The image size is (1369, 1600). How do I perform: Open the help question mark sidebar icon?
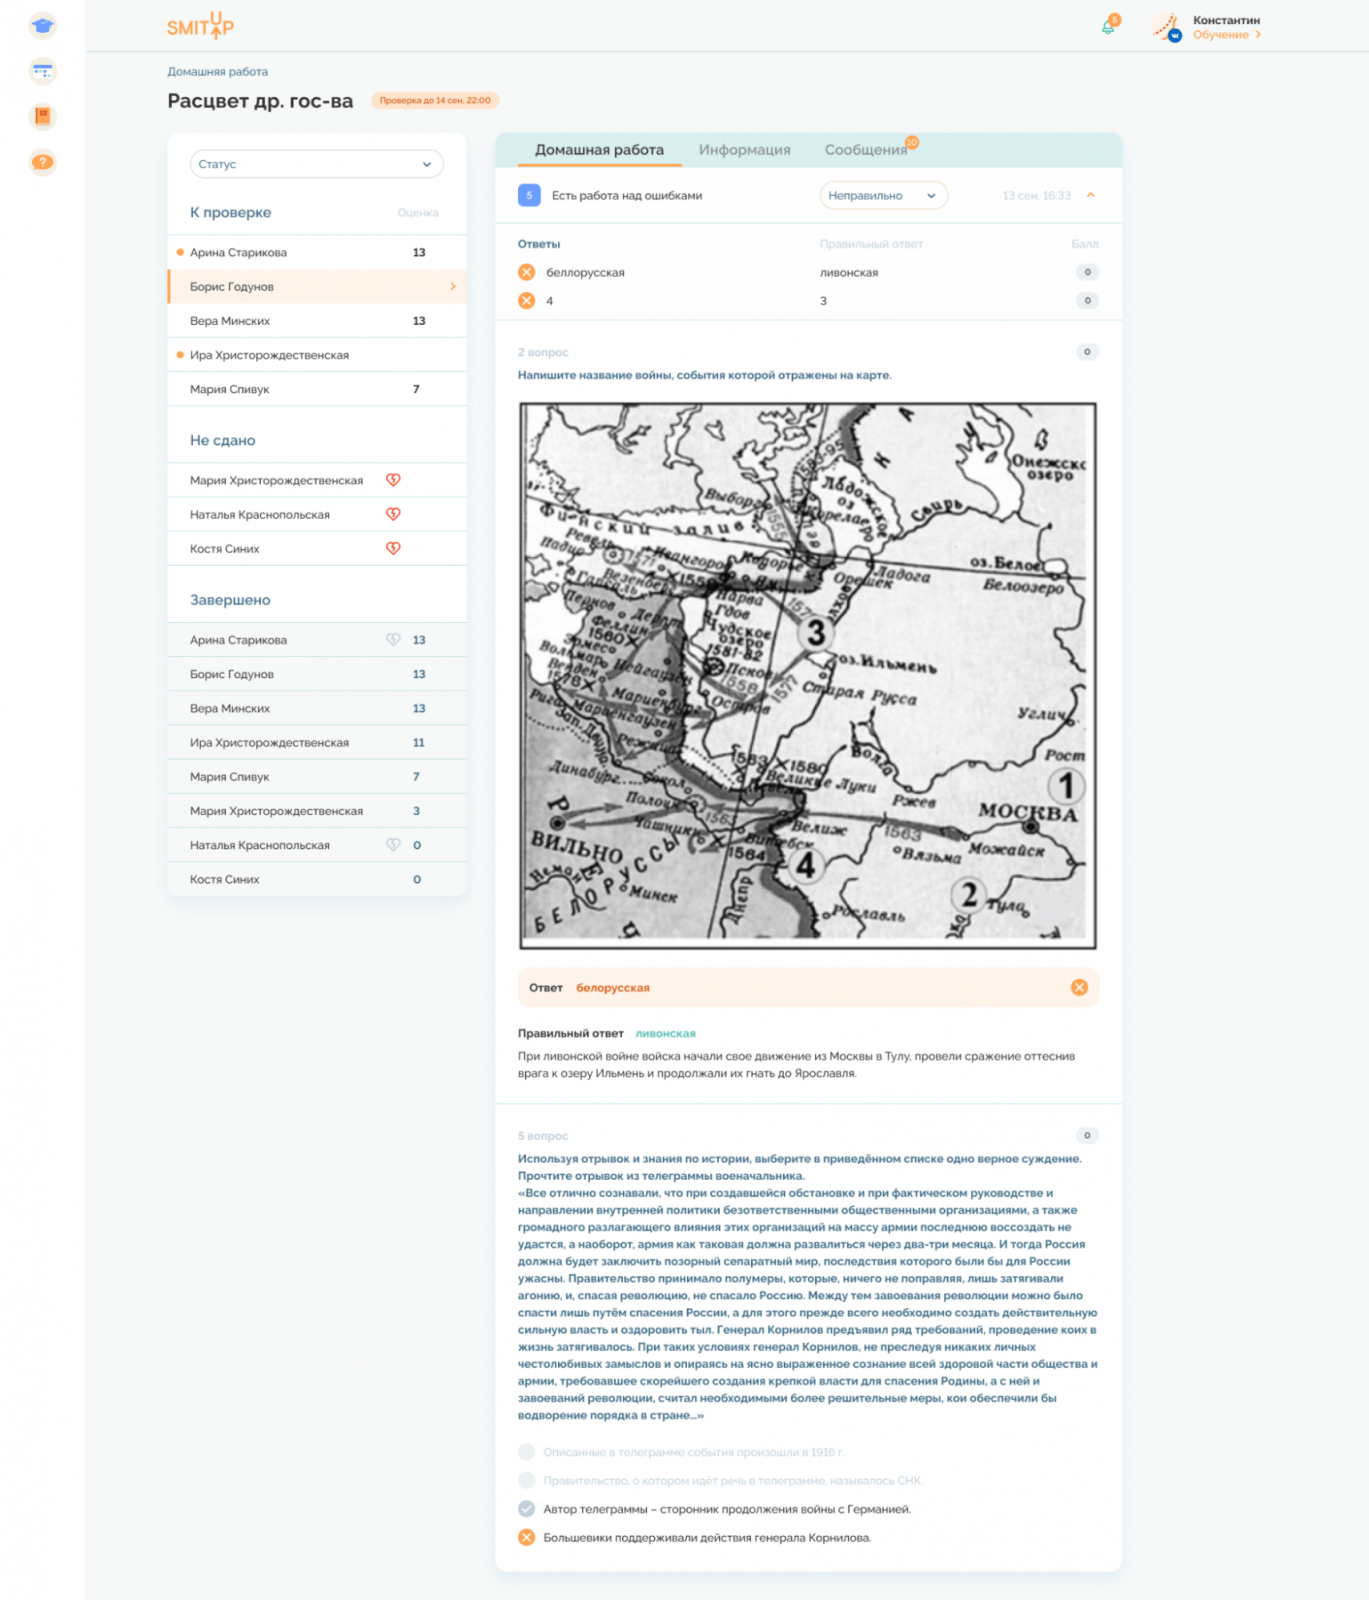click(42, 162)
